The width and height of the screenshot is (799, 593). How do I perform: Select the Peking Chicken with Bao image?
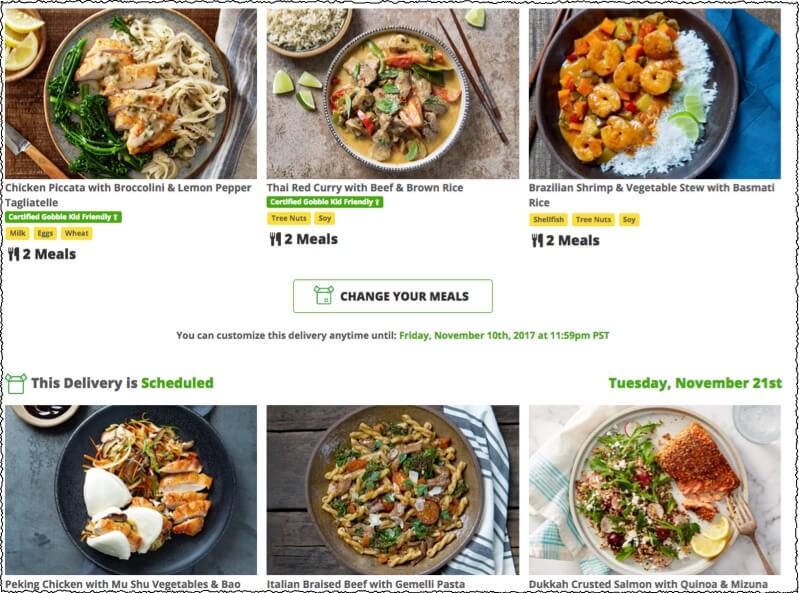click(131, 490)
